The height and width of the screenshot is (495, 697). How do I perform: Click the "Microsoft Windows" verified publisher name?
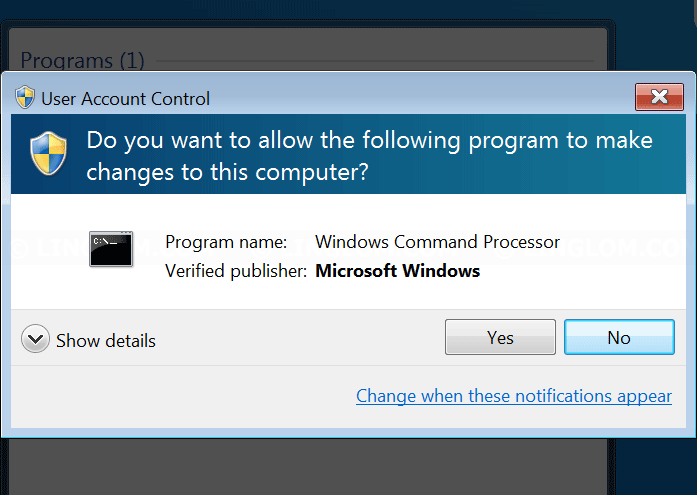398,271
